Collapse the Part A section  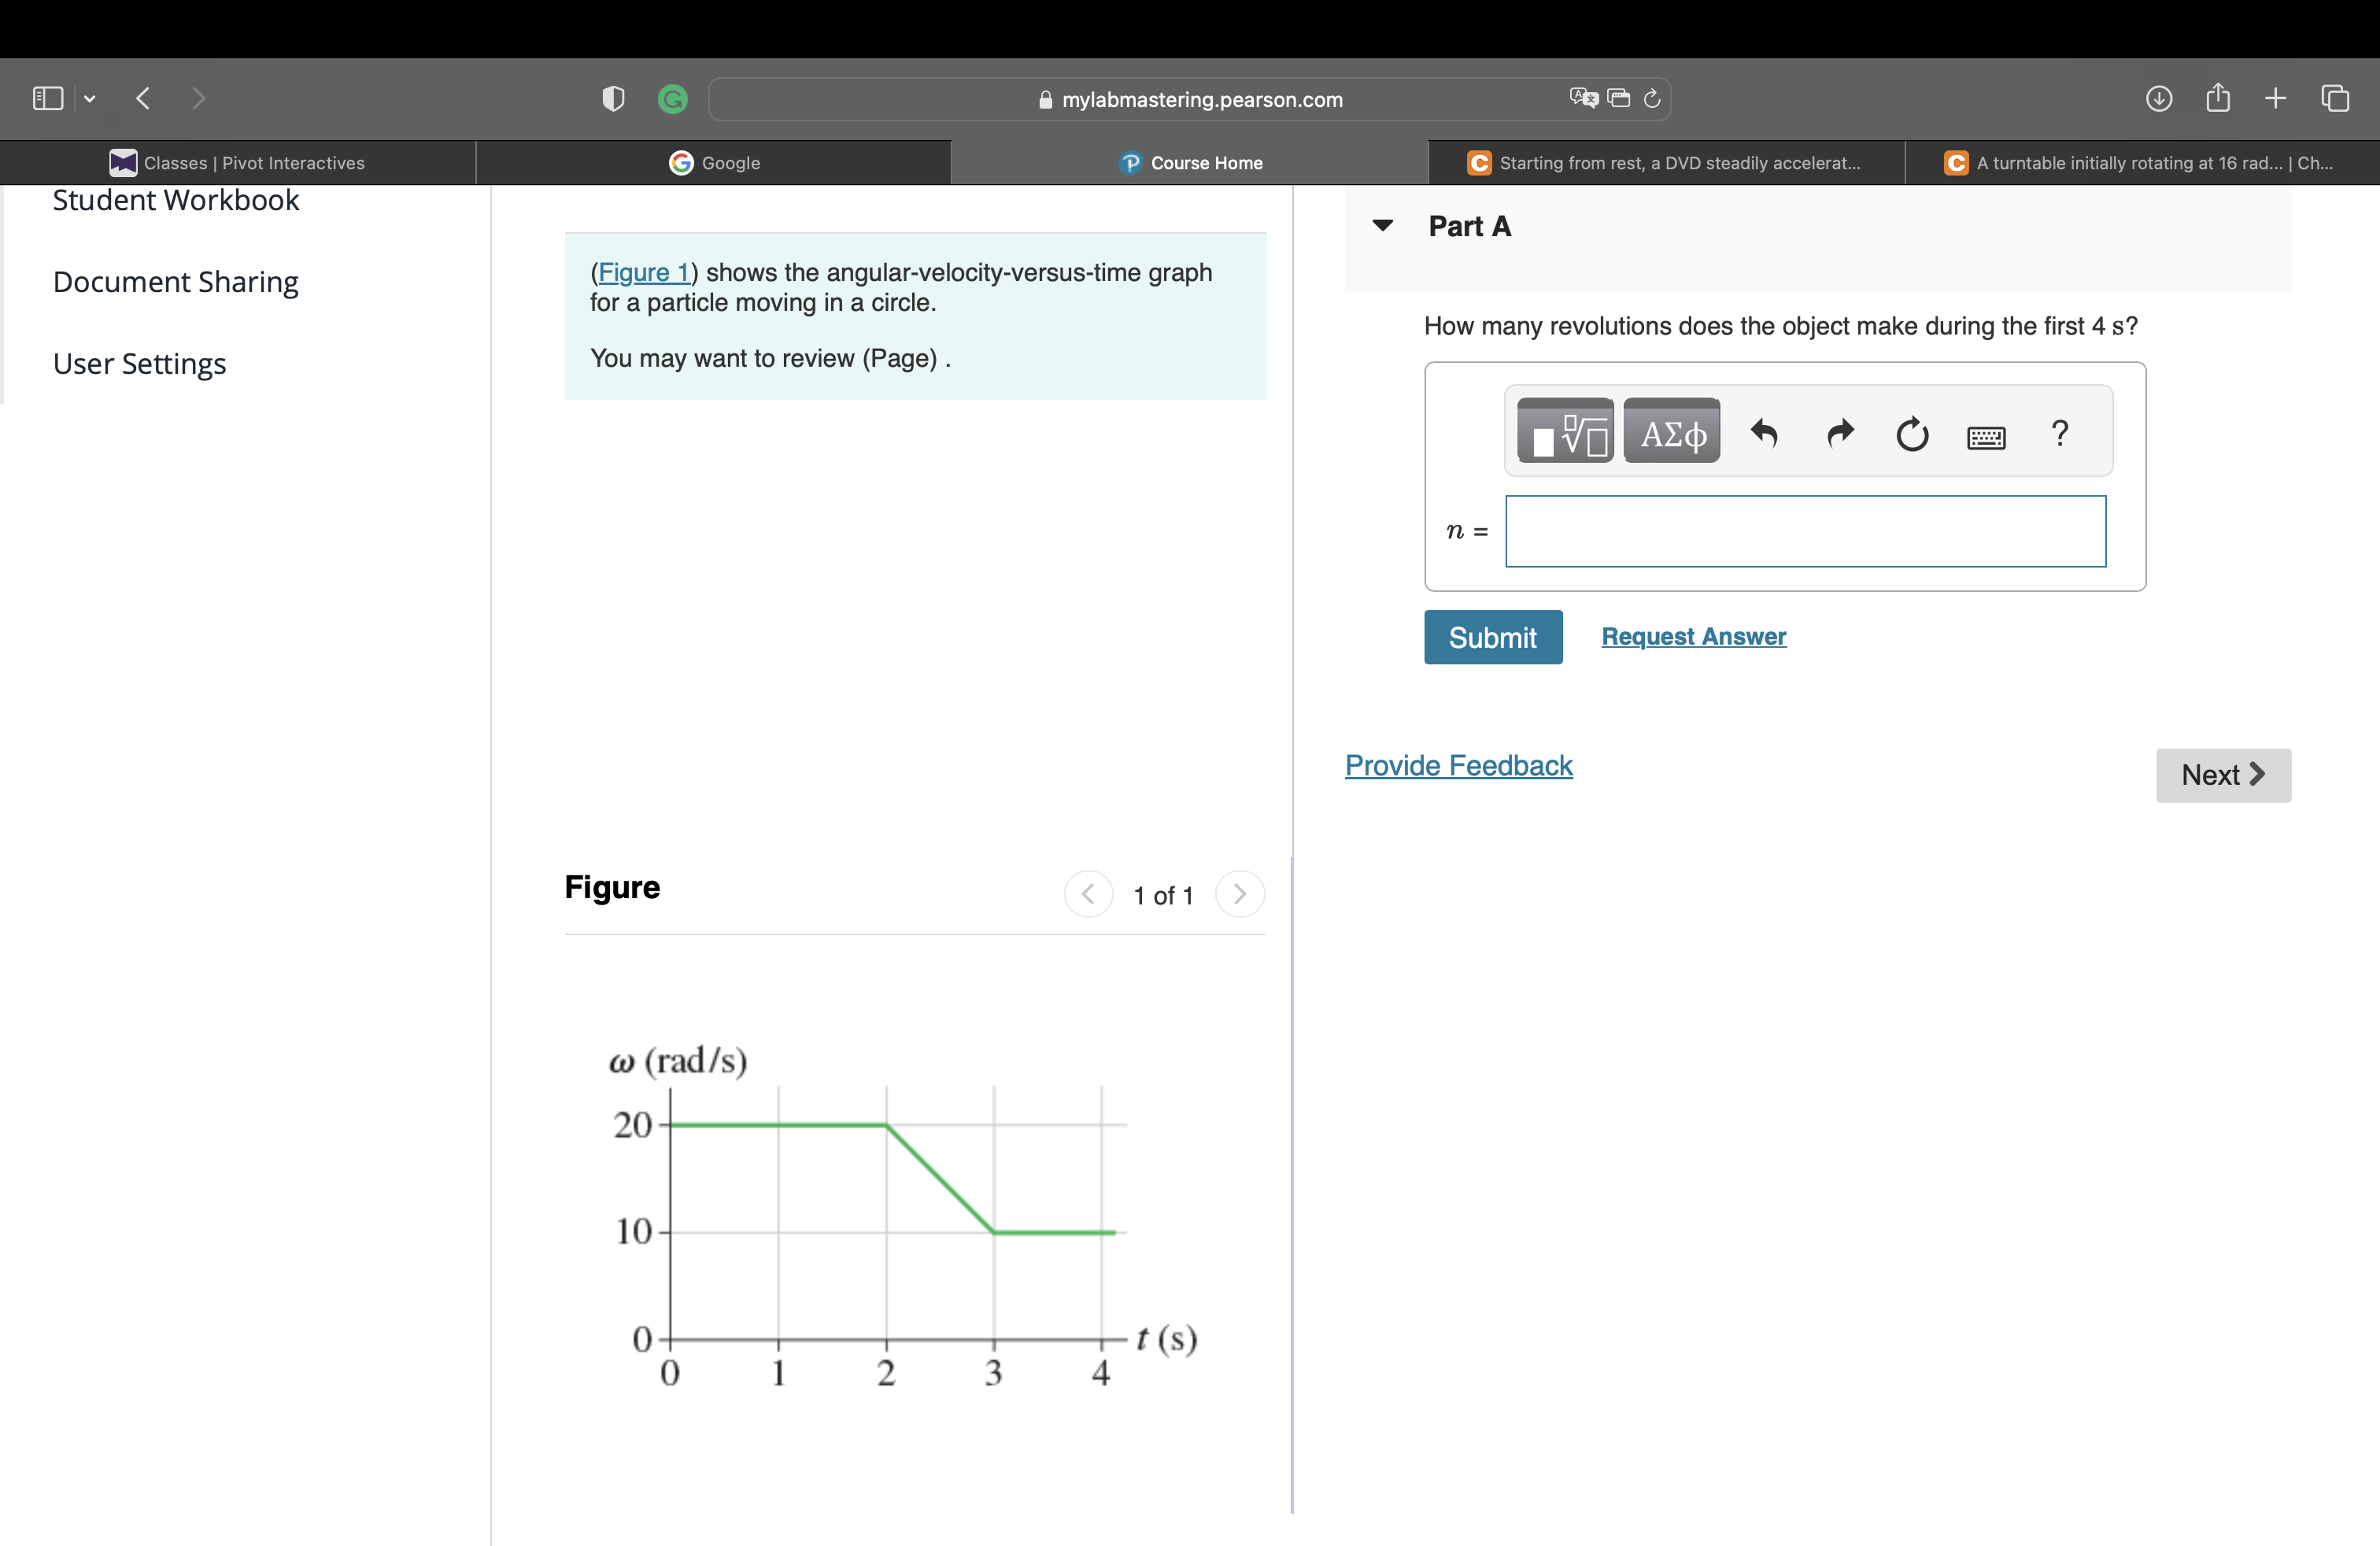click(x=1382, y=225)
